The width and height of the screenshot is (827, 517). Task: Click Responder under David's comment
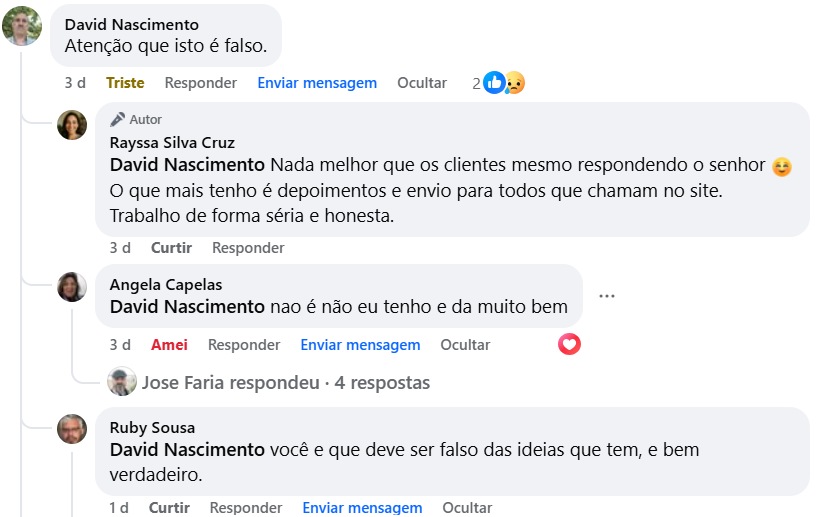tap(201, 83)
